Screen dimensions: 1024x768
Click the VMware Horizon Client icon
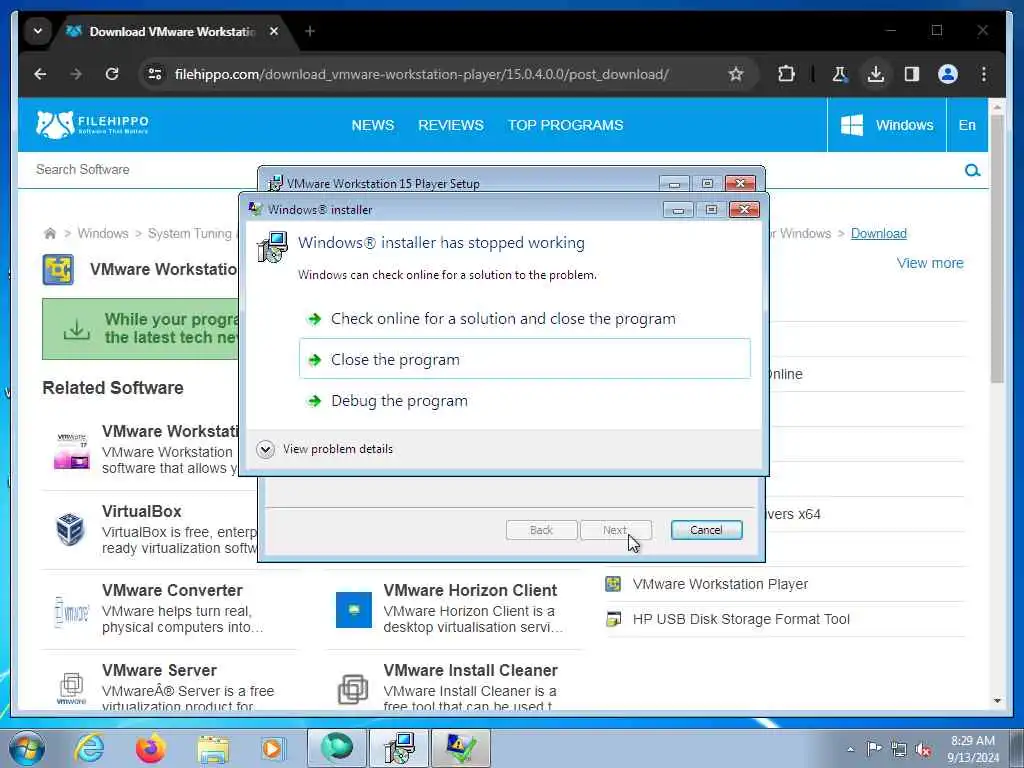tap(354, 609)
